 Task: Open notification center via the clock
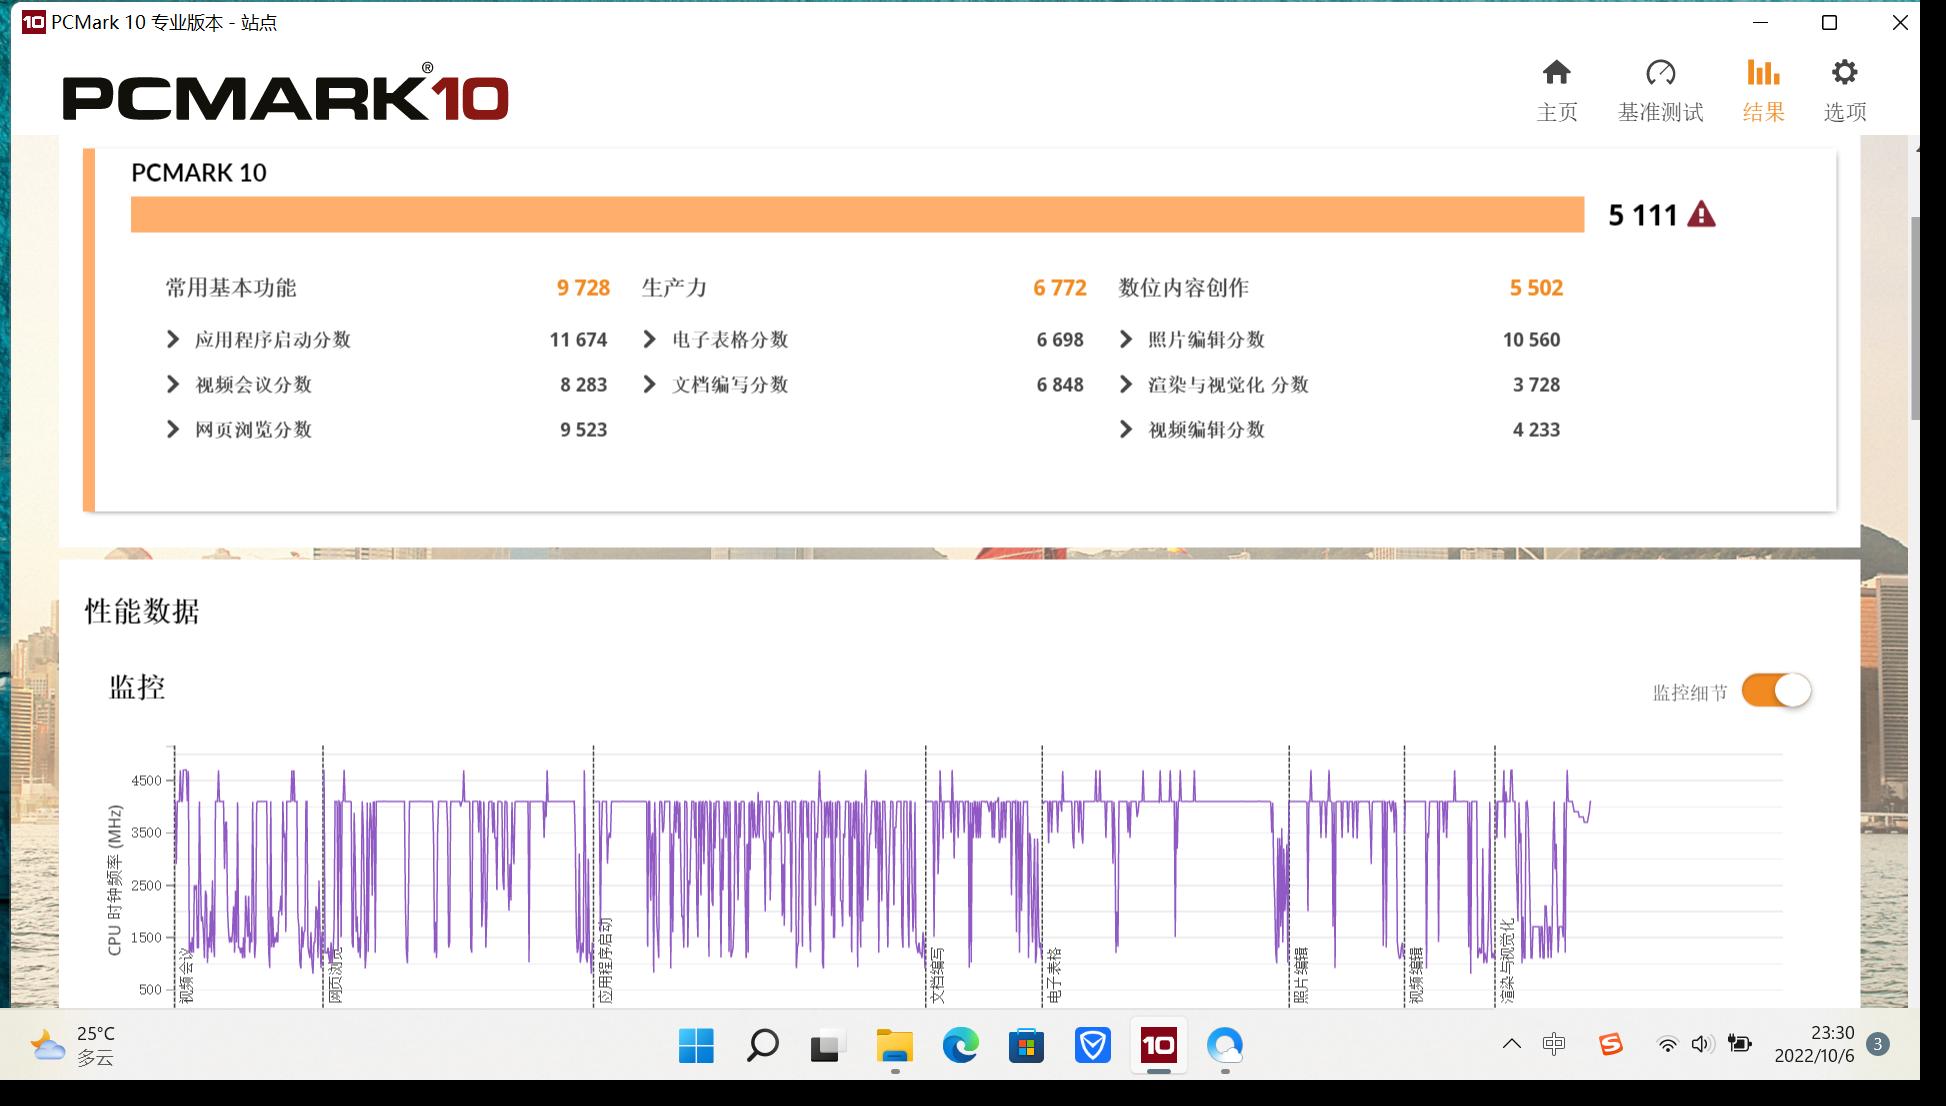tap(1815, 1045)
